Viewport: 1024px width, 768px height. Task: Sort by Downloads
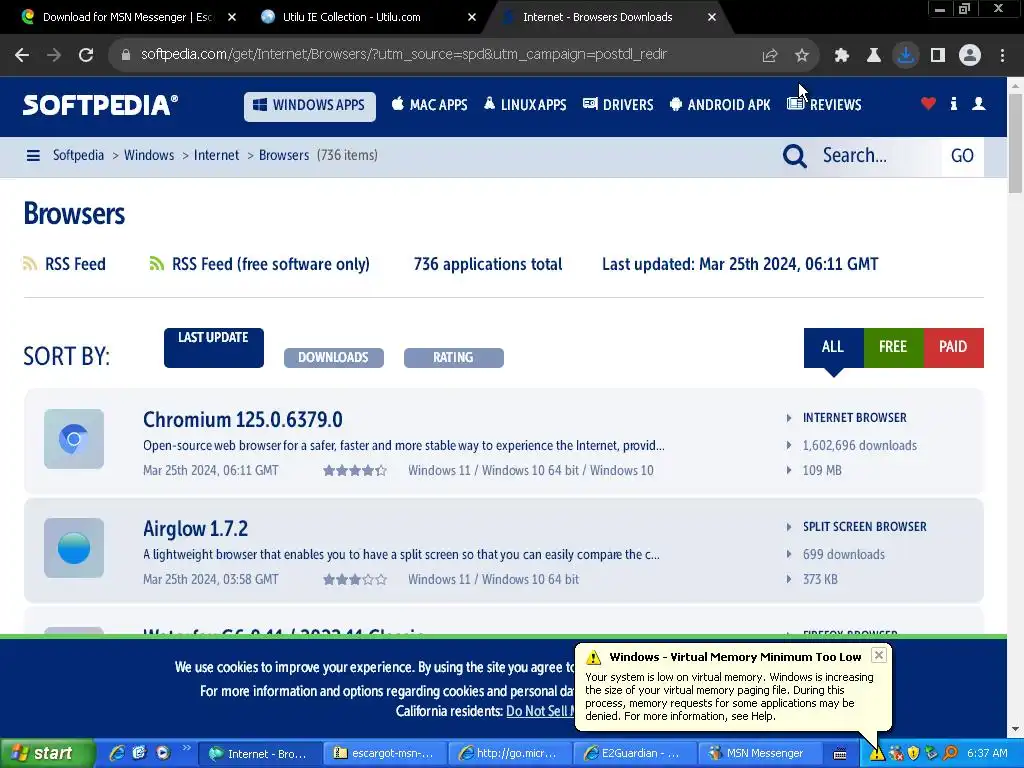[x=333, y=358]
